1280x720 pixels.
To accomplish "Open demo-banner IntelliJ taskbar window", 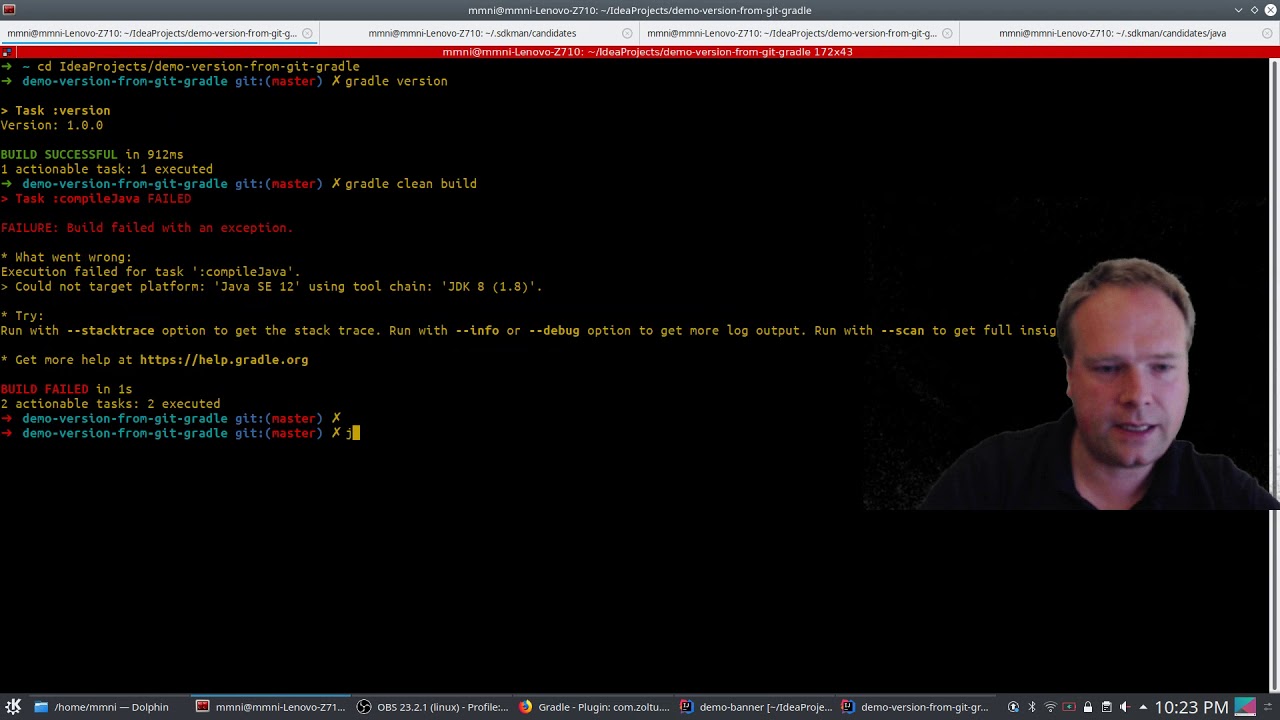I will (755, 707).
